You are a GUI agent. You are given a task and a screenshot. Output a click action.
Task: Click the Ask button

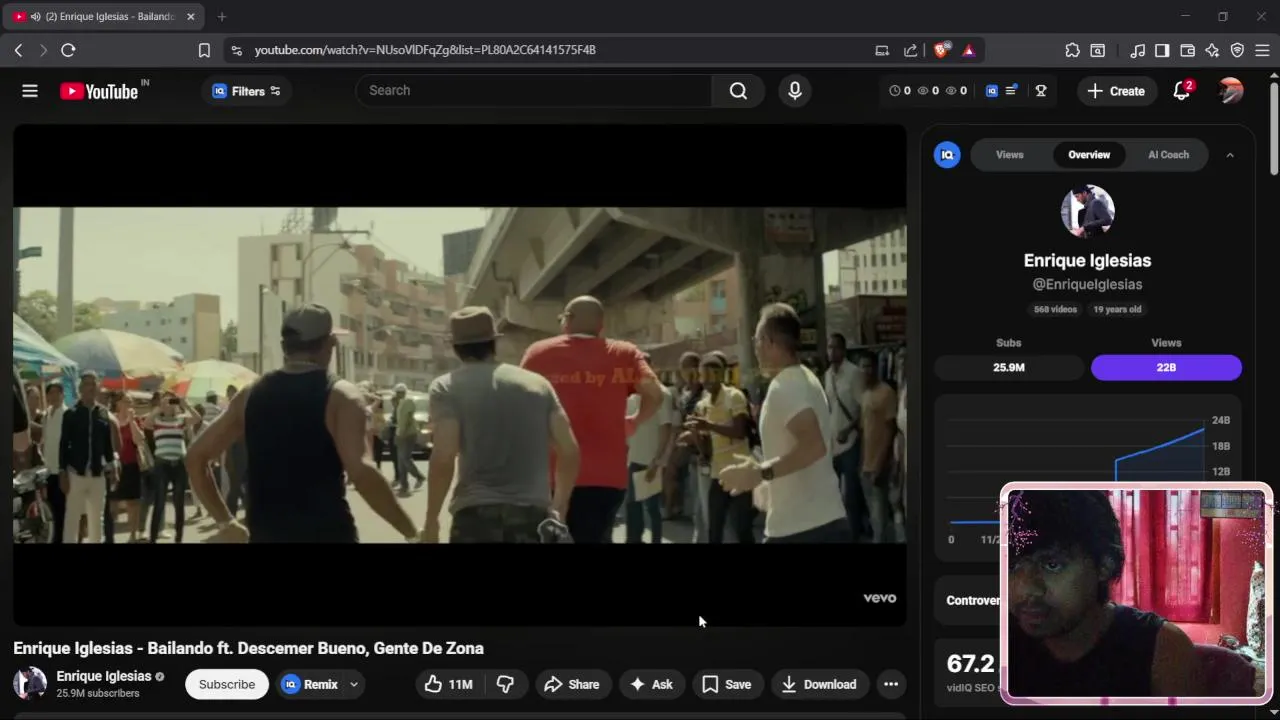(651, 684)
